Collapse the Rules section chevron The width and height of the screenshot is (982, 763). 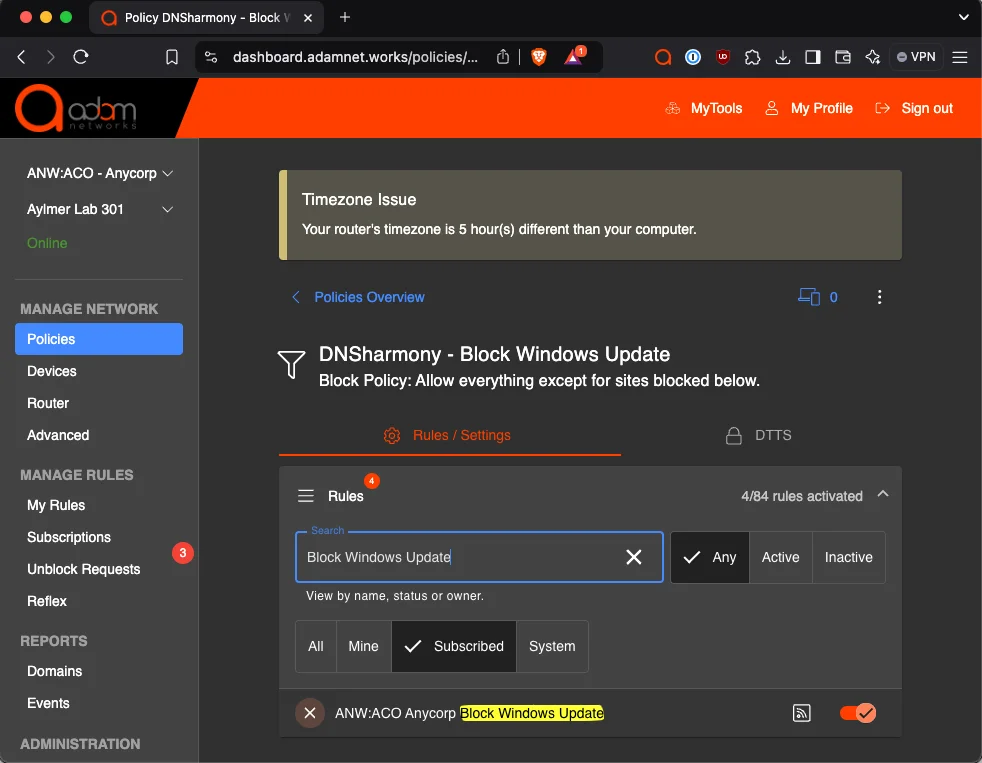pyautogui.click(x=883, y=494)
